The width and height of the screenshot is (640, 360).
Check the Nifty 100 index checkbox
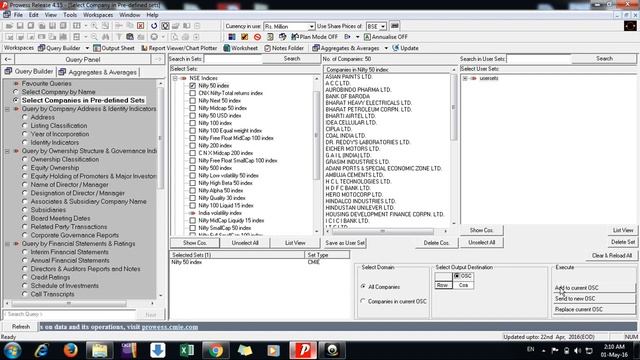tap(193, 123)
